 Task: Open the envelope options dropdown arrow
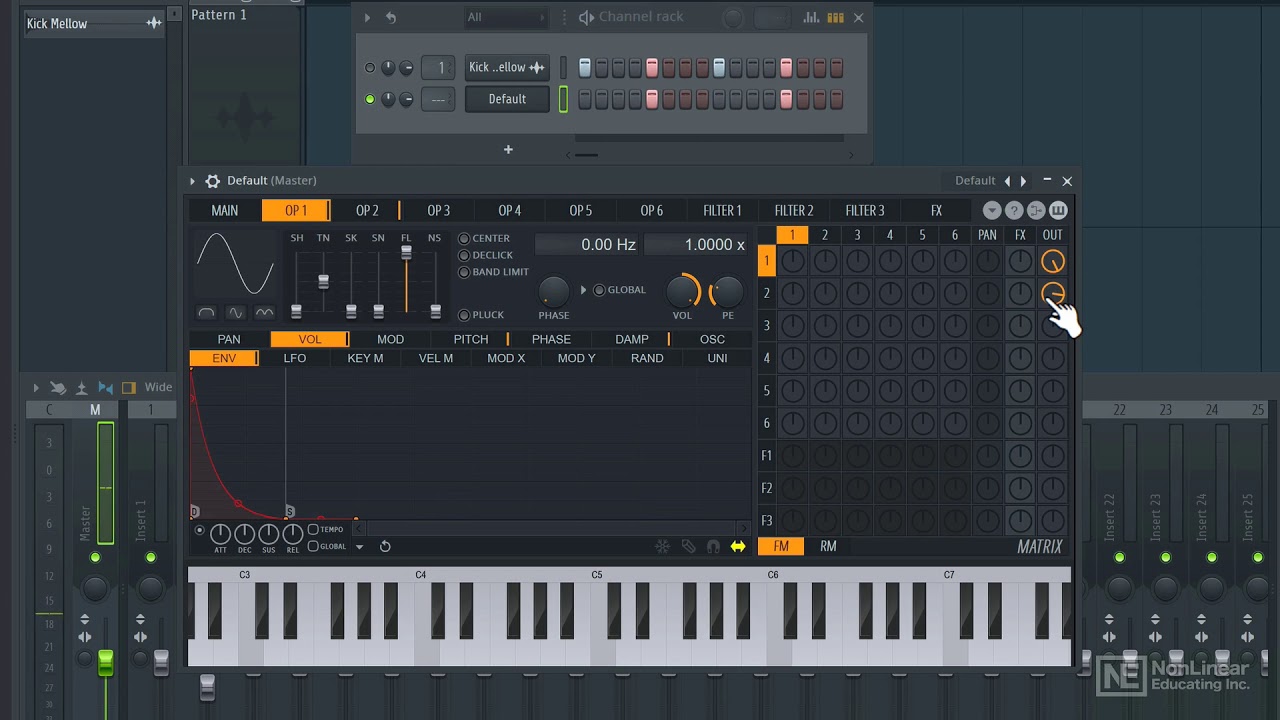click(x=359, y=547)
